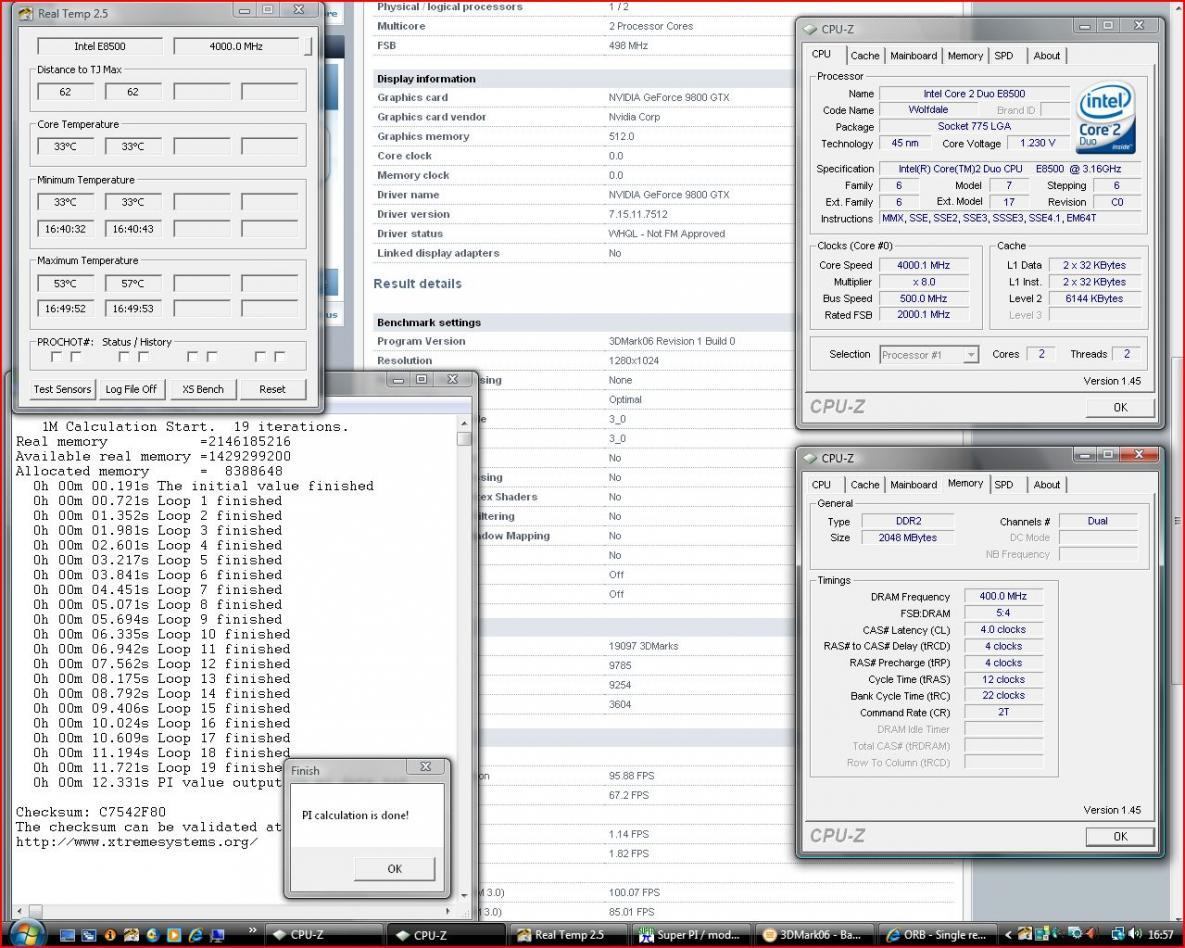Open Mainboard tab in upper CPU-Z window

pos(913,56)
